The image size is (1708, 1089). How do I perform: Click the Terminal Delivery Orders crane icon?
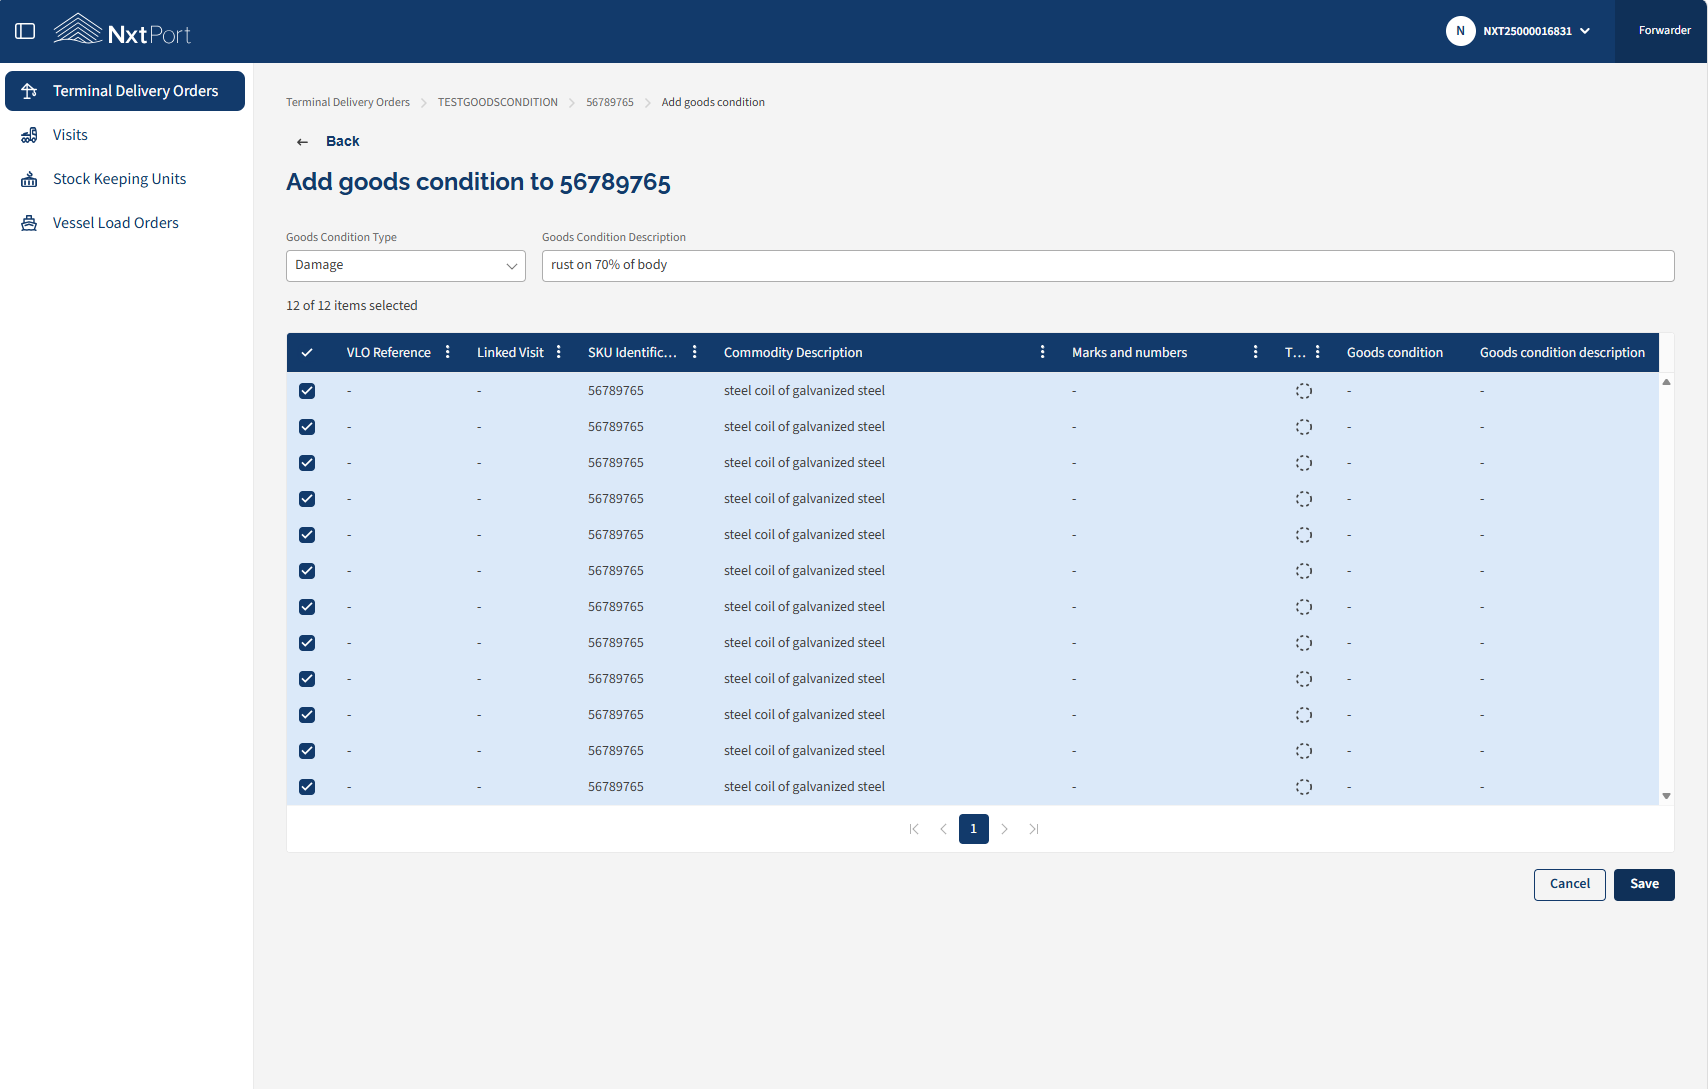click(x=29, y=91)
